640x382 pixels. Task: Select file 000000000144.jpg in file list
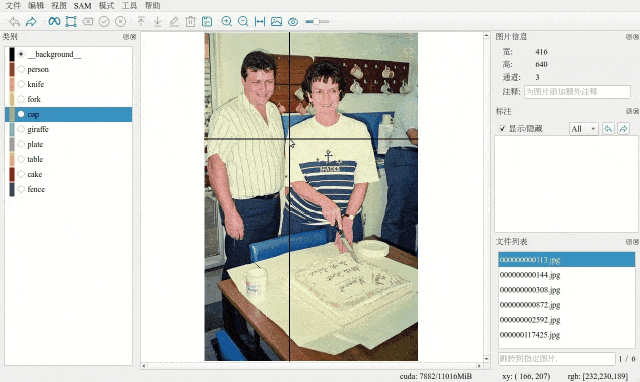[567, 275]
